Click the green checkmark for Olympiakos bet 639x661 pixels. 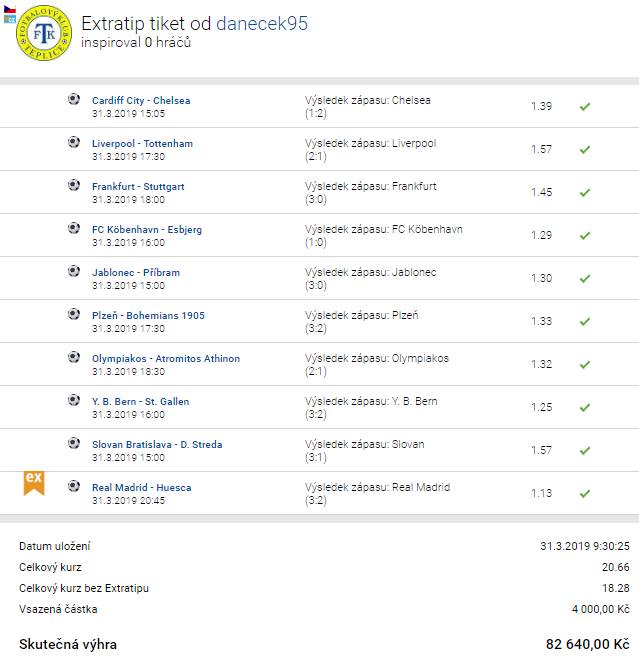click(585, 365)
